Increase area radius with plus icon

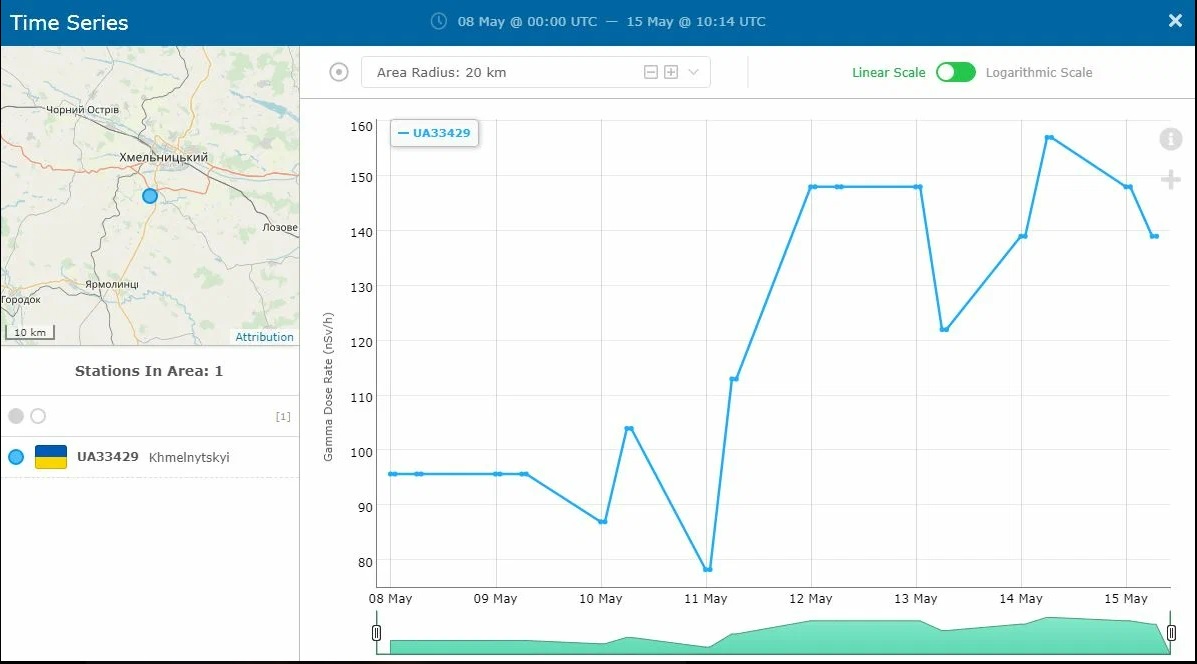(x=671, y=72)
